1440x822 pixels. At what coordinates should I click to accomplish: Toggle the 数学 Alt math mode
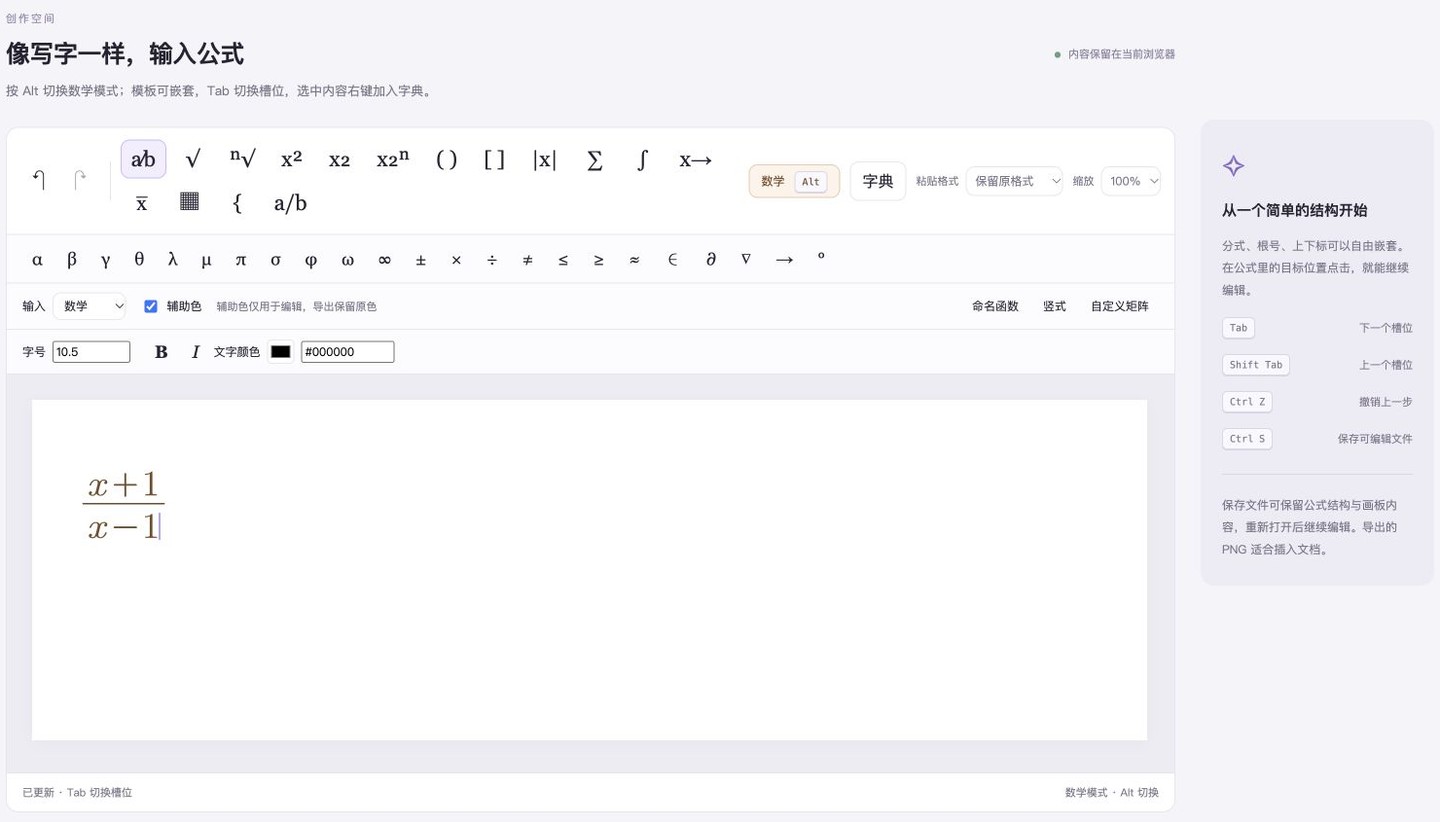click(x=794, y=181)
